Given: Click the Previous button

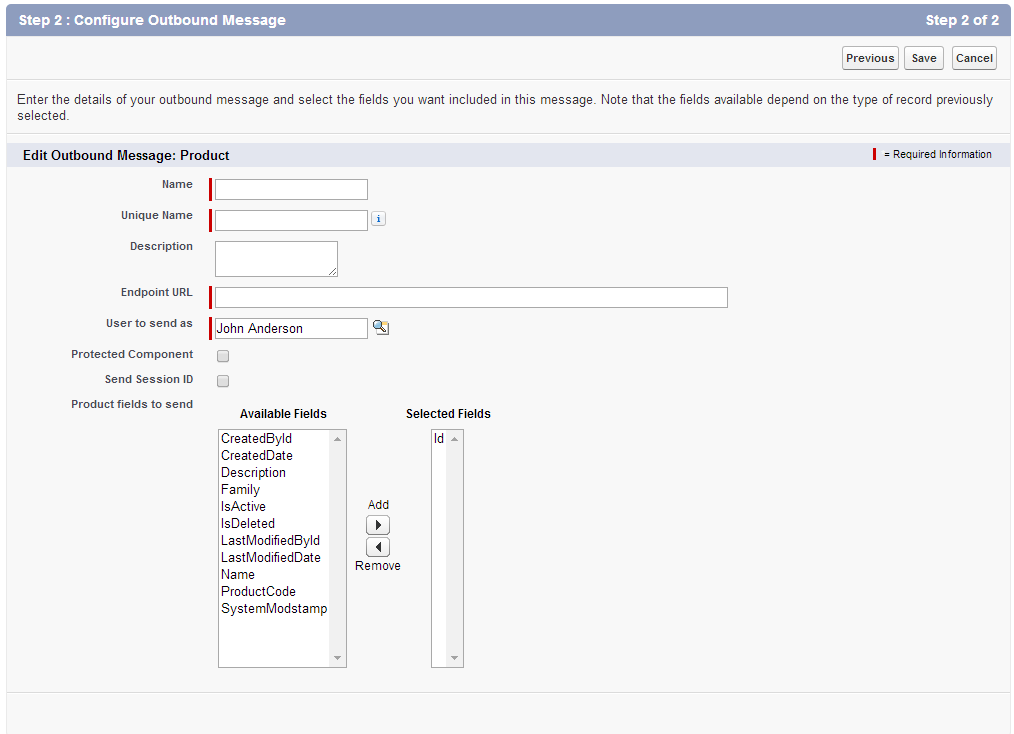Looking at the screenshot, I should tap(870, 58).
